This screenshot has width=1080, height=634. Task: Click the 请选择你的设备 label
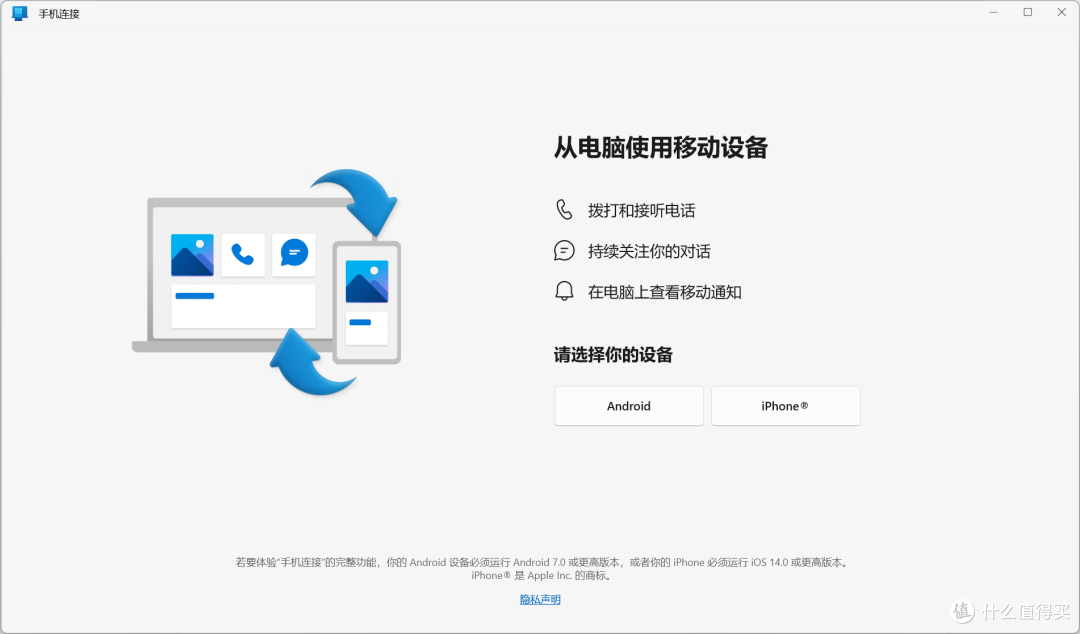[x=613, y=355]
